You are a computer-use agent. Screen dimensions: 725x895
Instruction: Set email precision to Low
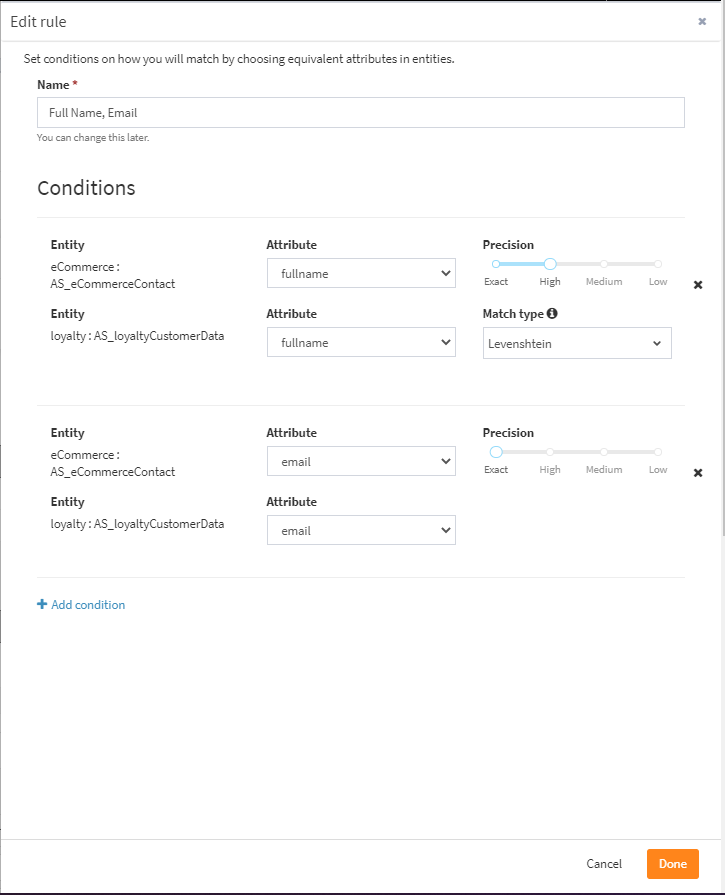[x=658, y=452]
